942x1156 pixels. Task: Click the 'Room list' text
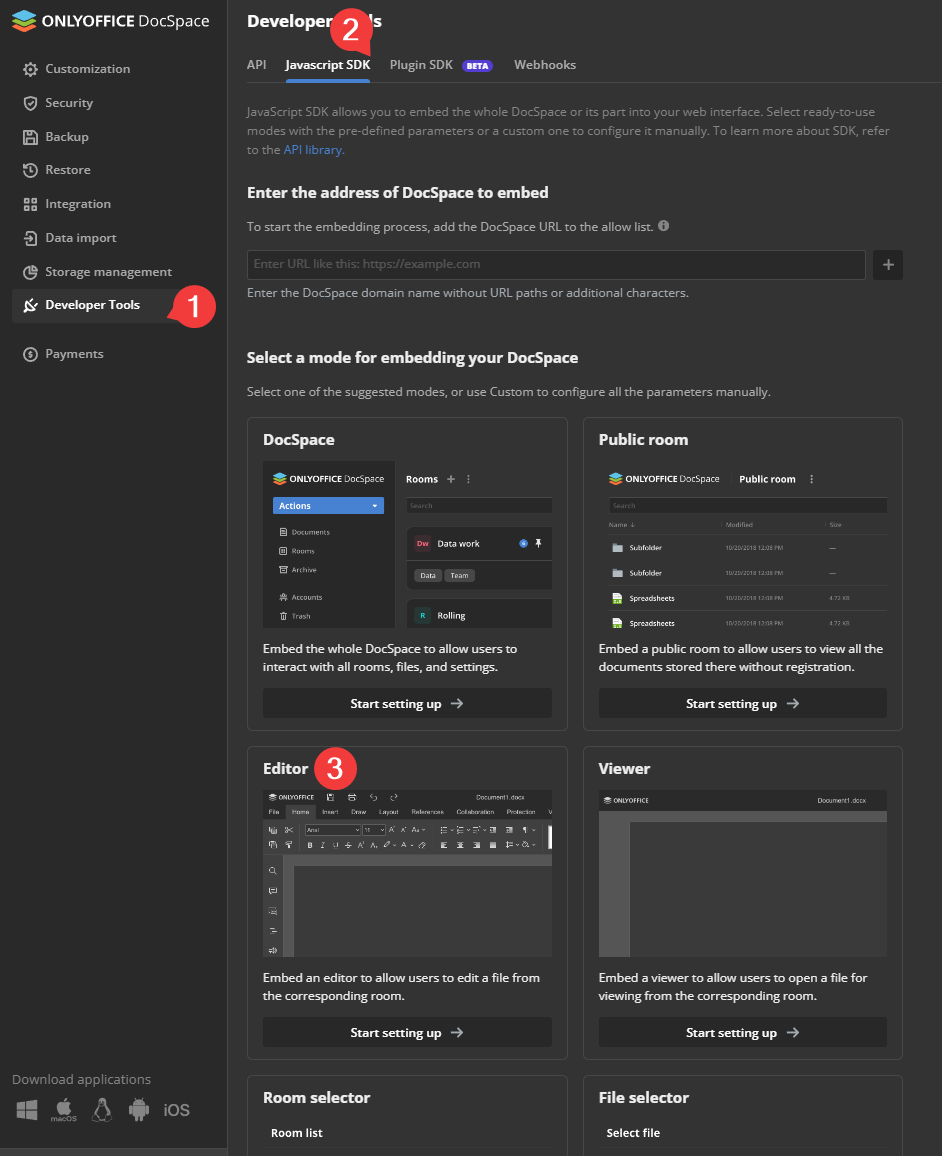[x=296, y=1133]
